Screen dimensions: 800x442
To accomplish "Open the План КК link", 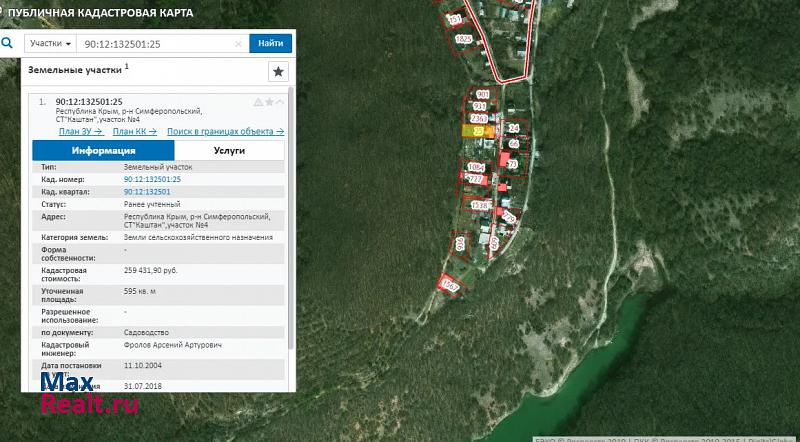I will pyautogui.click(x=134, y=131).
